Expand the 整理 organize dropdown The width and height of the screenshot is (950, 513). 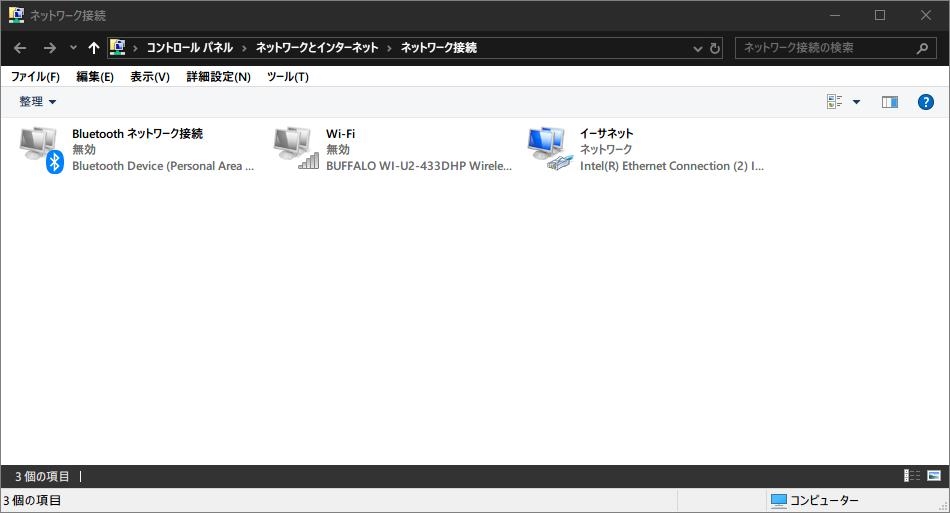38,102
